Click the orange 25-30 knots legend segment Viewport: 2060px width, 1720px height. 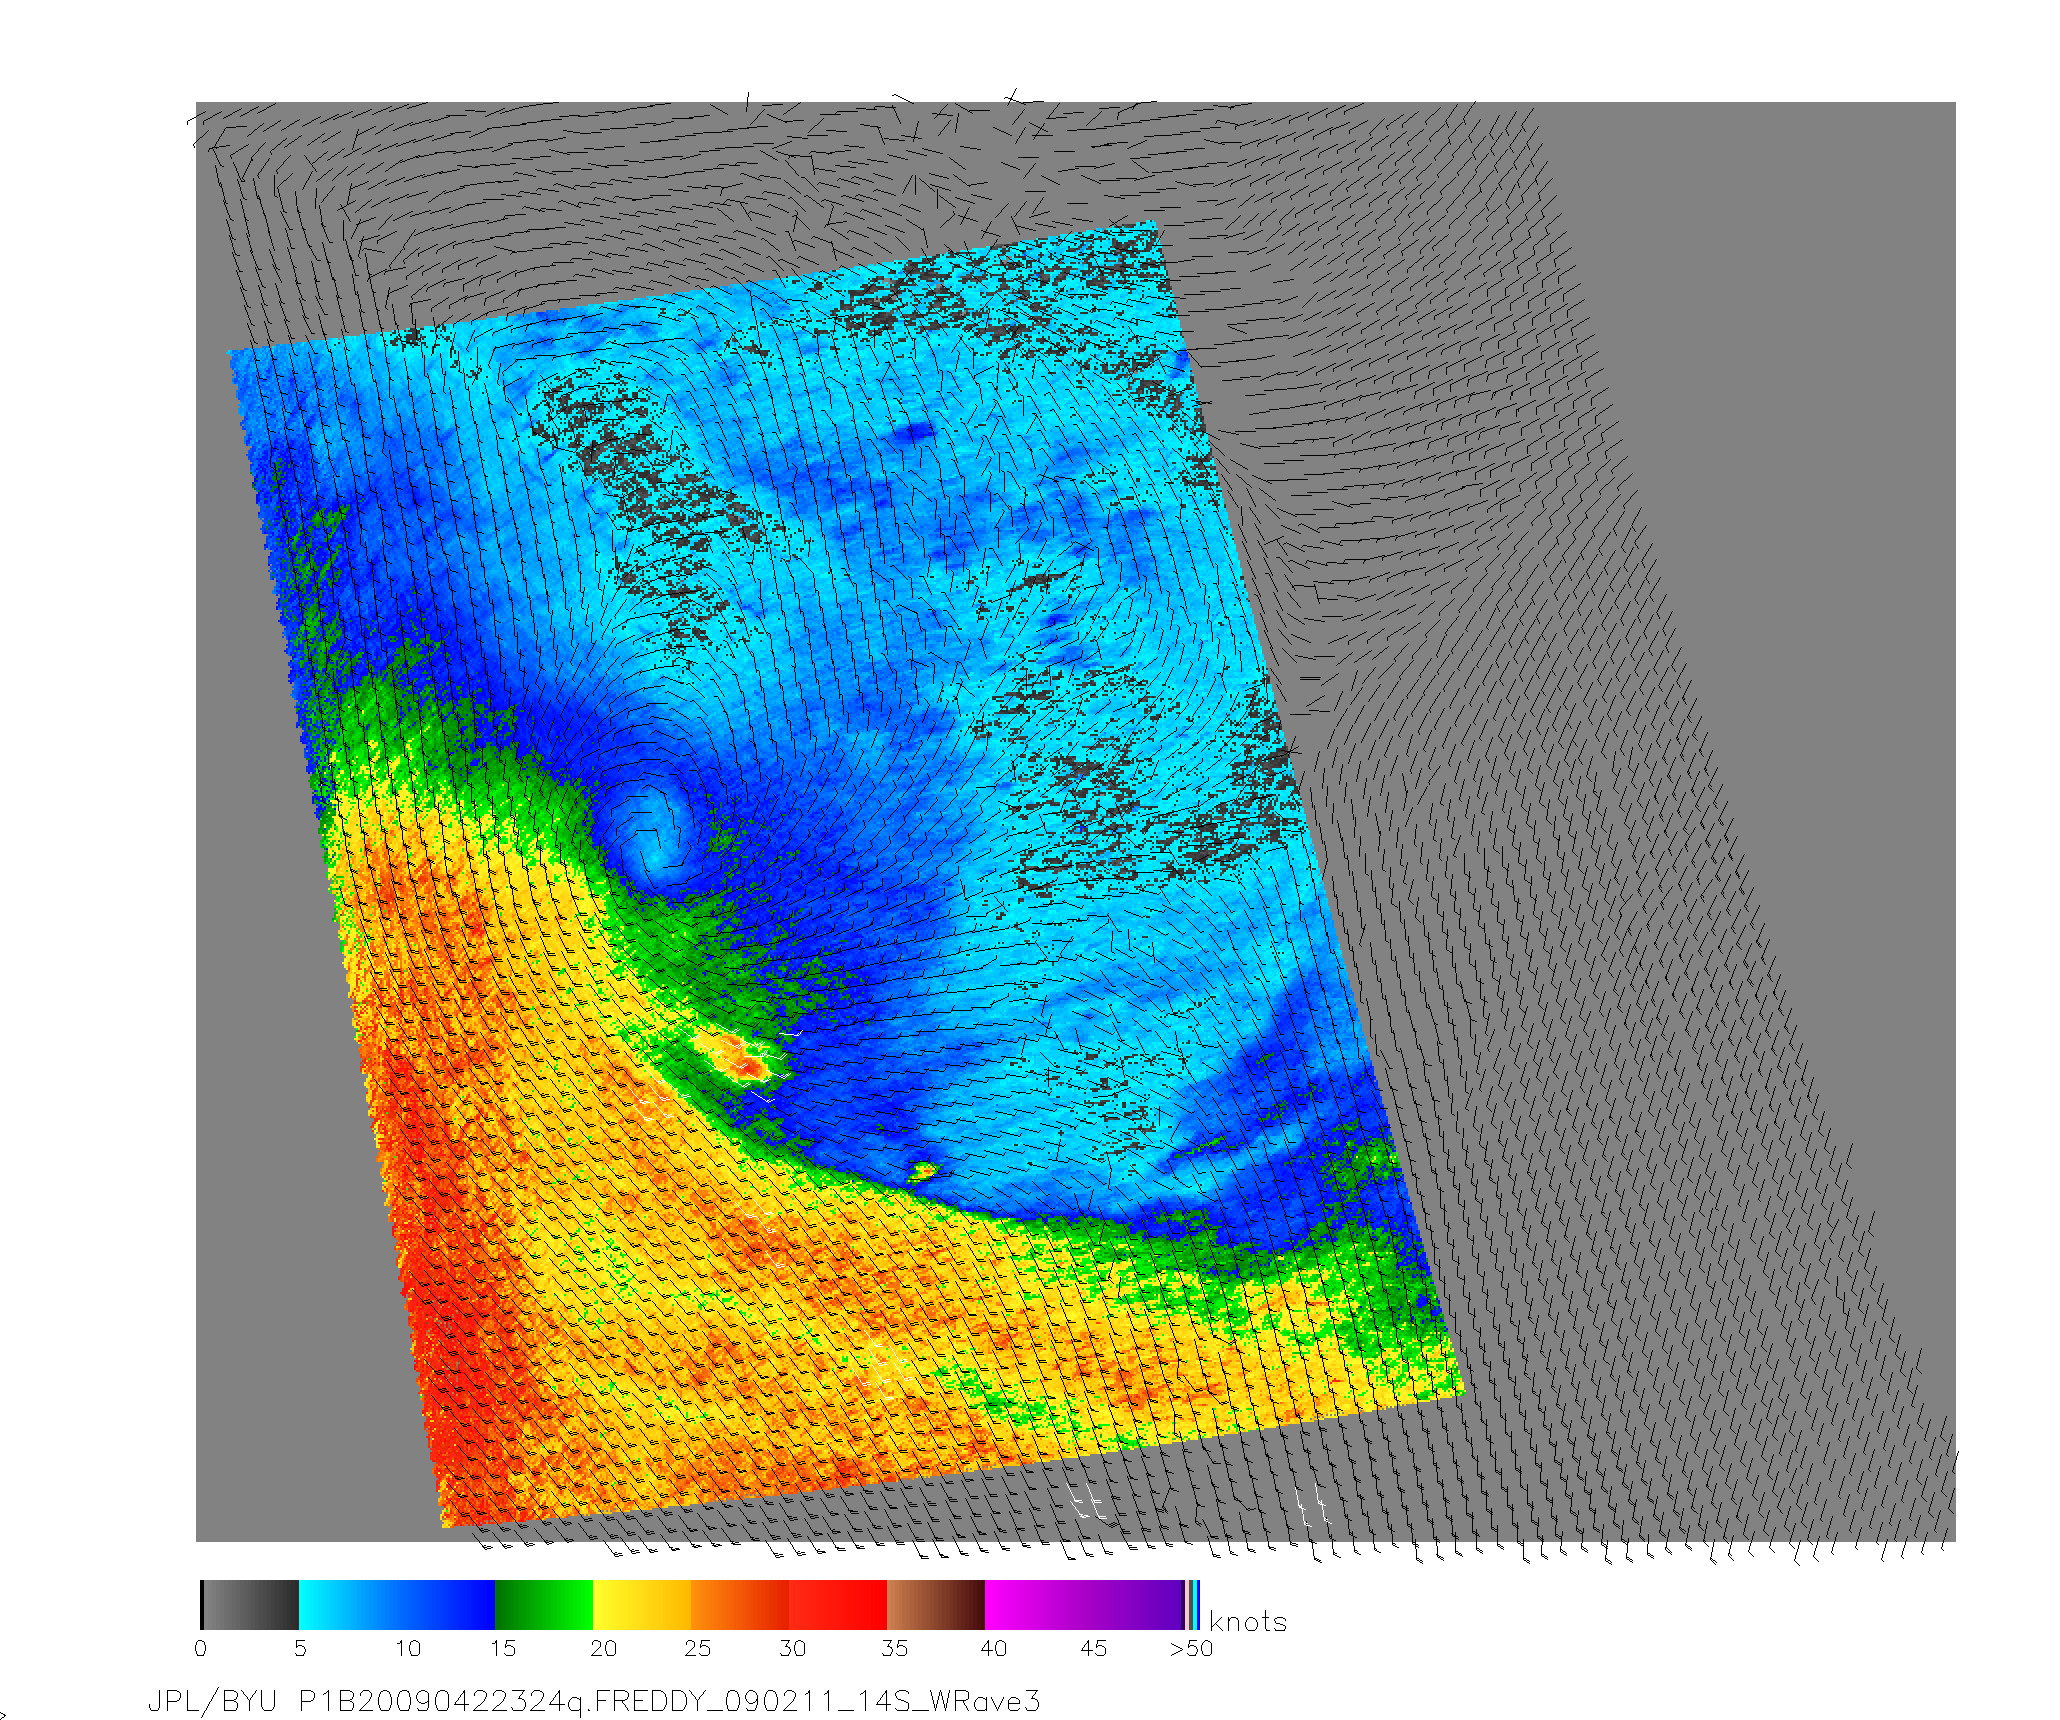[x=740, y=1604]
